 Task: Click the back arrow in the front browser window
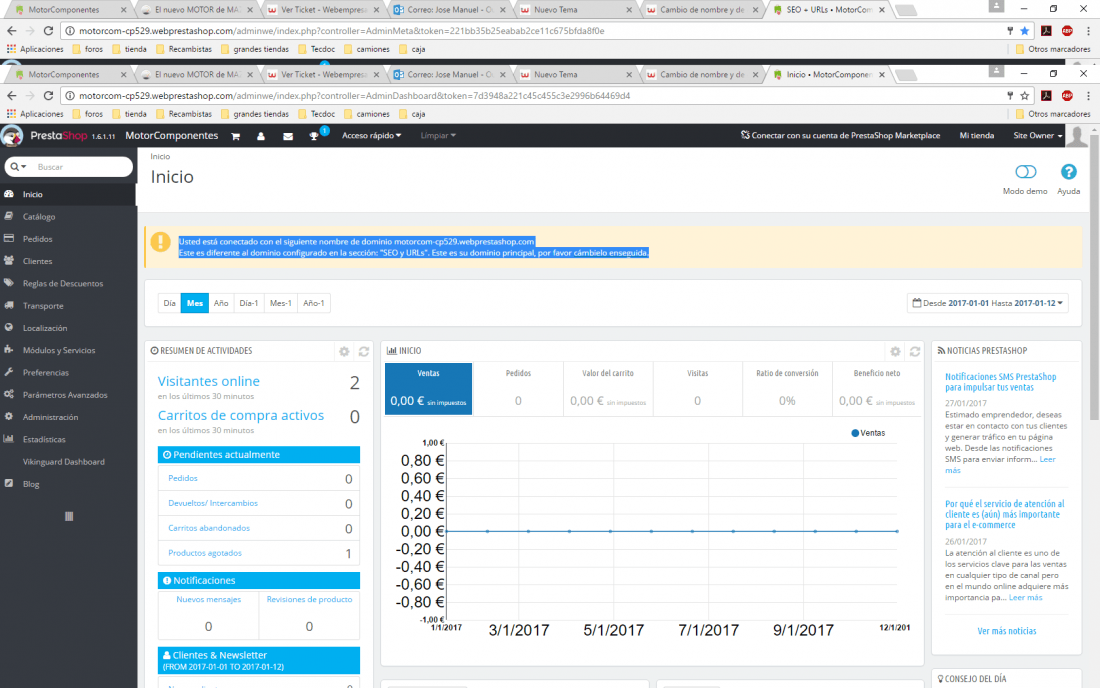click(x=11, y=95)
